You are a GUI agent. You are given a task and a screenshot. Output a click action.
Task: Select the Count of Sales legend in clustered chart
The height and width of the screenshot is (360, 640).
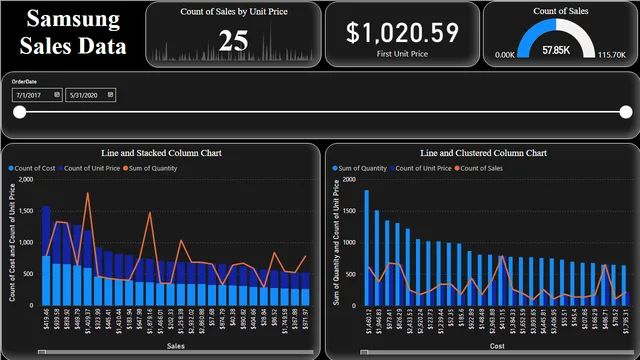tap(479, 168)
